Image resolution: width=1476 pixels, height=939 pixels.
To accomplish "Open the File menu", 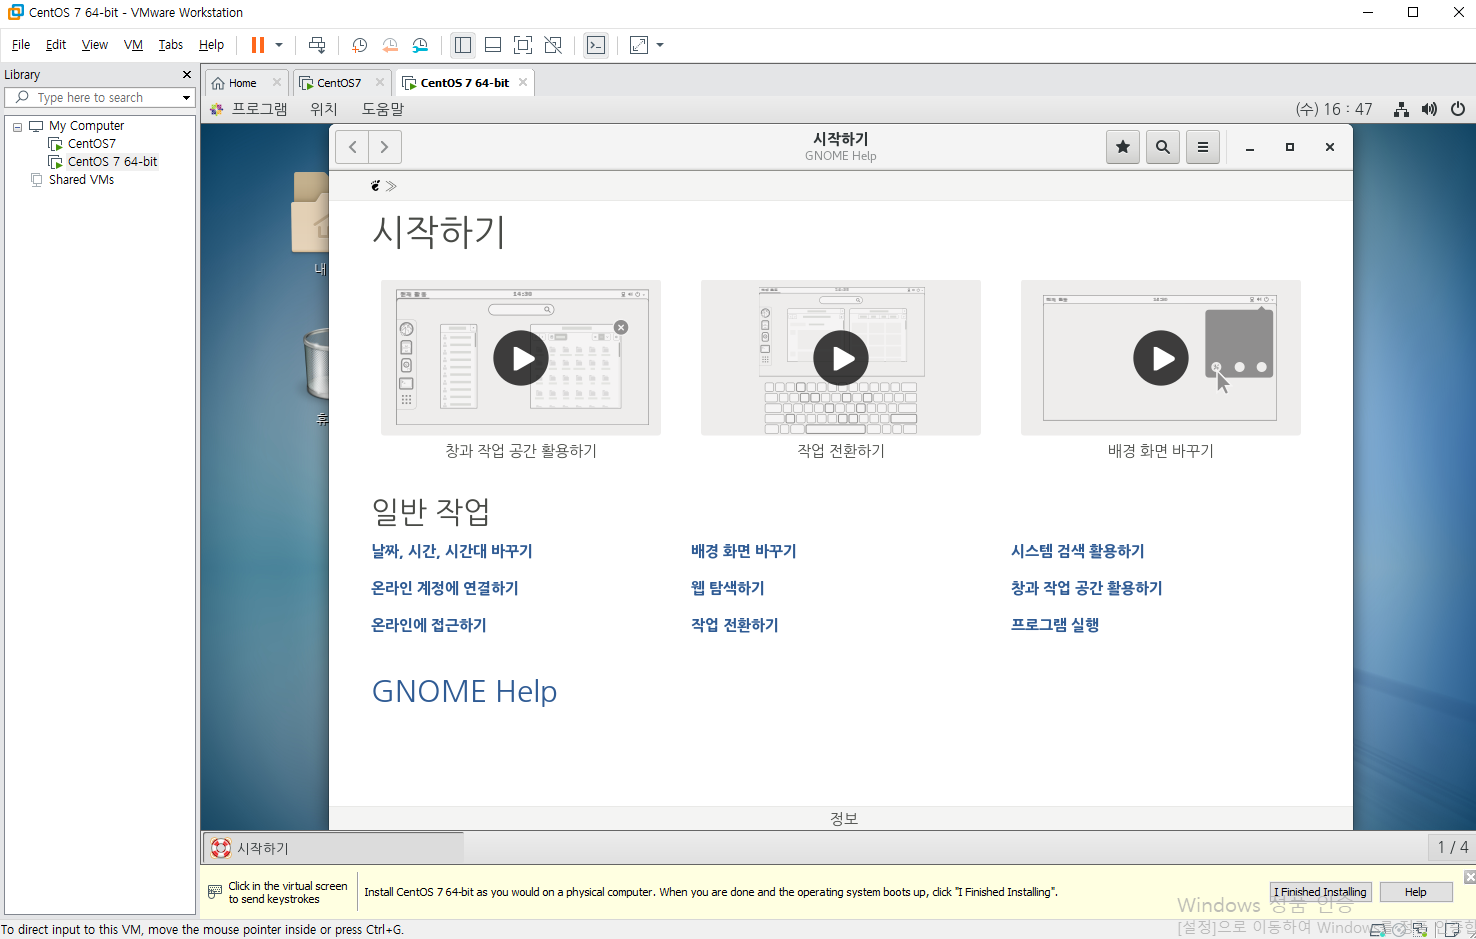I will (21, 45).
